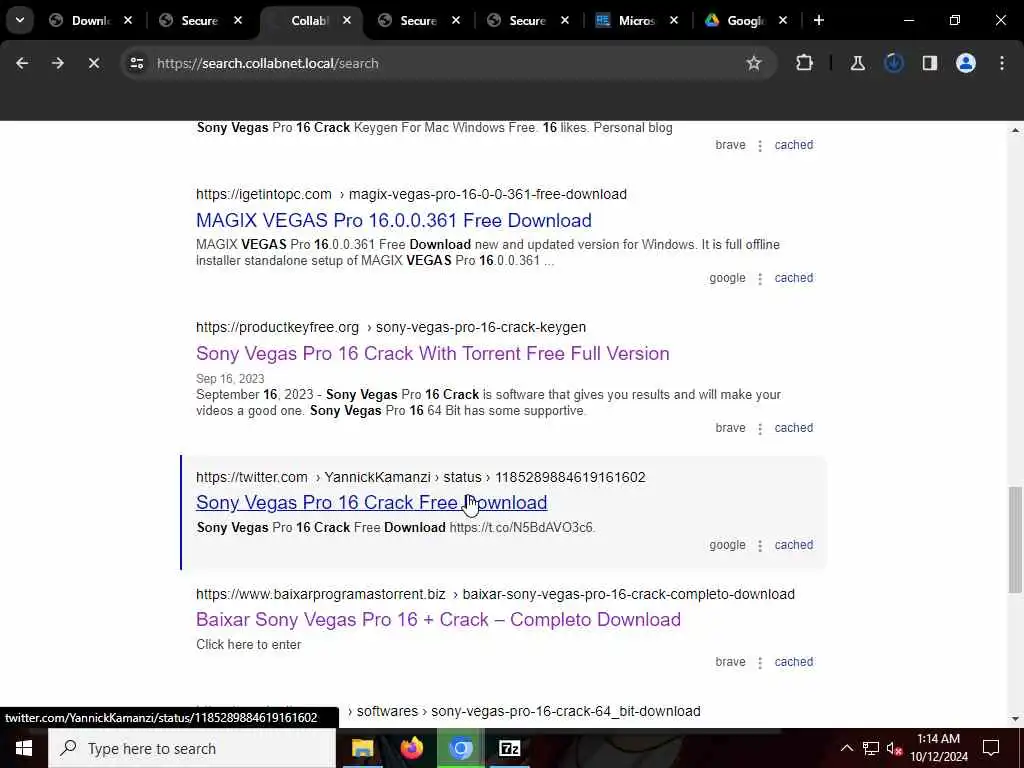Click the scrollbar up arrow
Viewport: 1024px width, 768px height.
[x=1015, y=131]
